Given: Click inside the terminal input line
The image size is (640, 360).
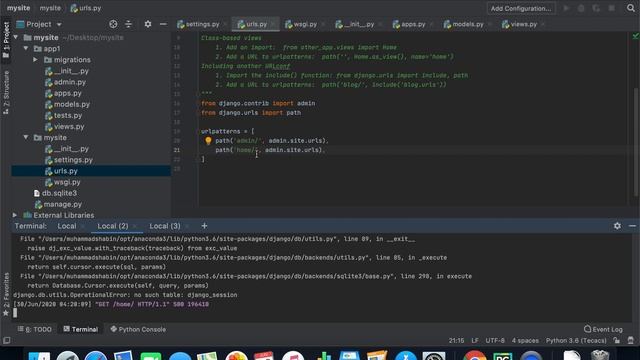Looking at the screenshot, I should (x=322, y=313).
